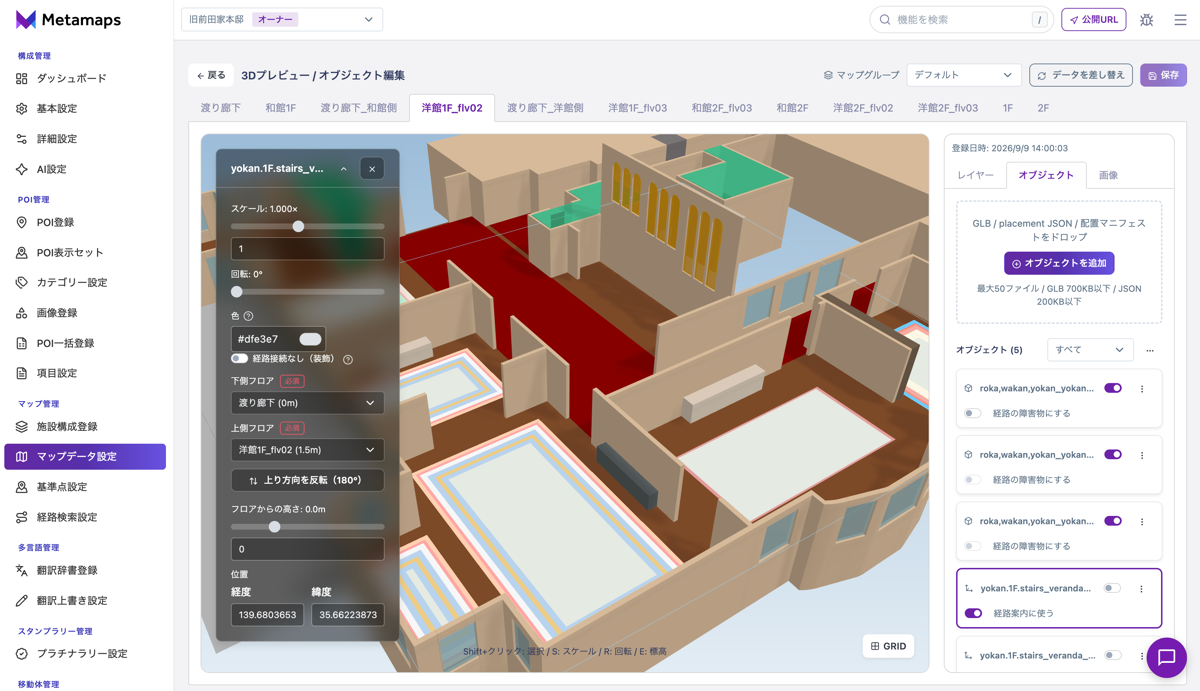Click the bug report icon in header
1200x691 pixels.
click(1147, 20)
